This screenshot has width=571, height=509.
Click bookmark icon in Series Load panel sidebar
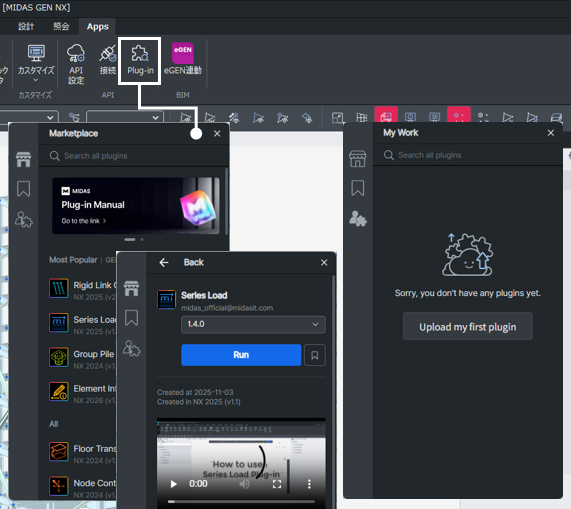[131, 317]
